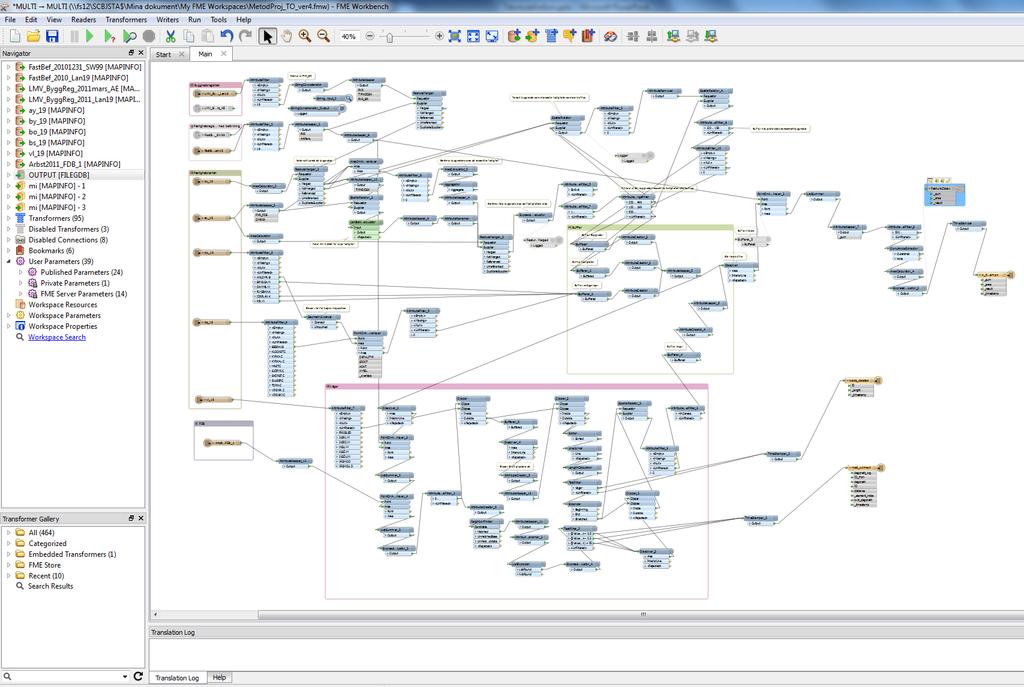The image size is (1024, 687).
Task: Undo the last action with blue arrow
Action: click(x=227, y=36)
